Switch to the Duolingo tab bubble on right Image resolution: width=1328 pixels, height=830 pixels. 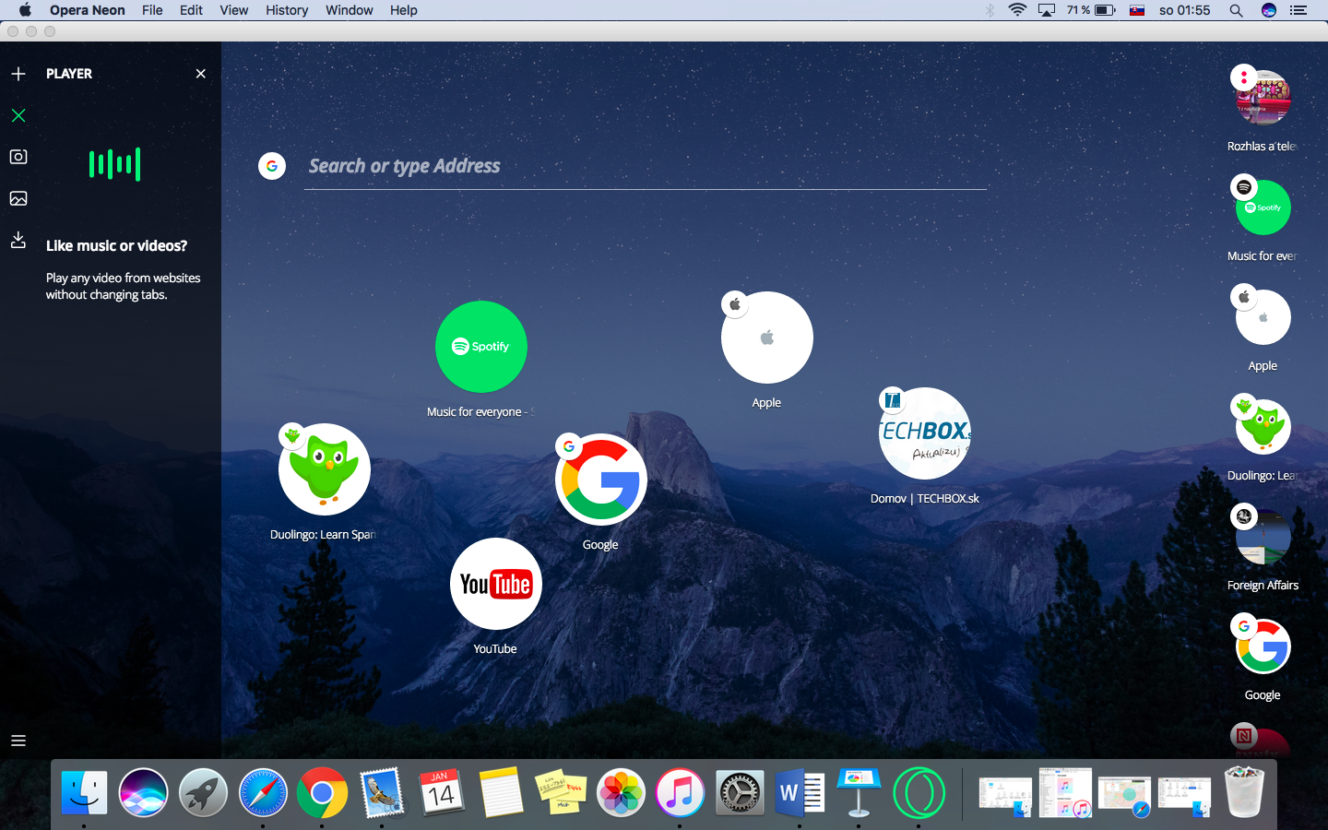[x=1263, y=428]
